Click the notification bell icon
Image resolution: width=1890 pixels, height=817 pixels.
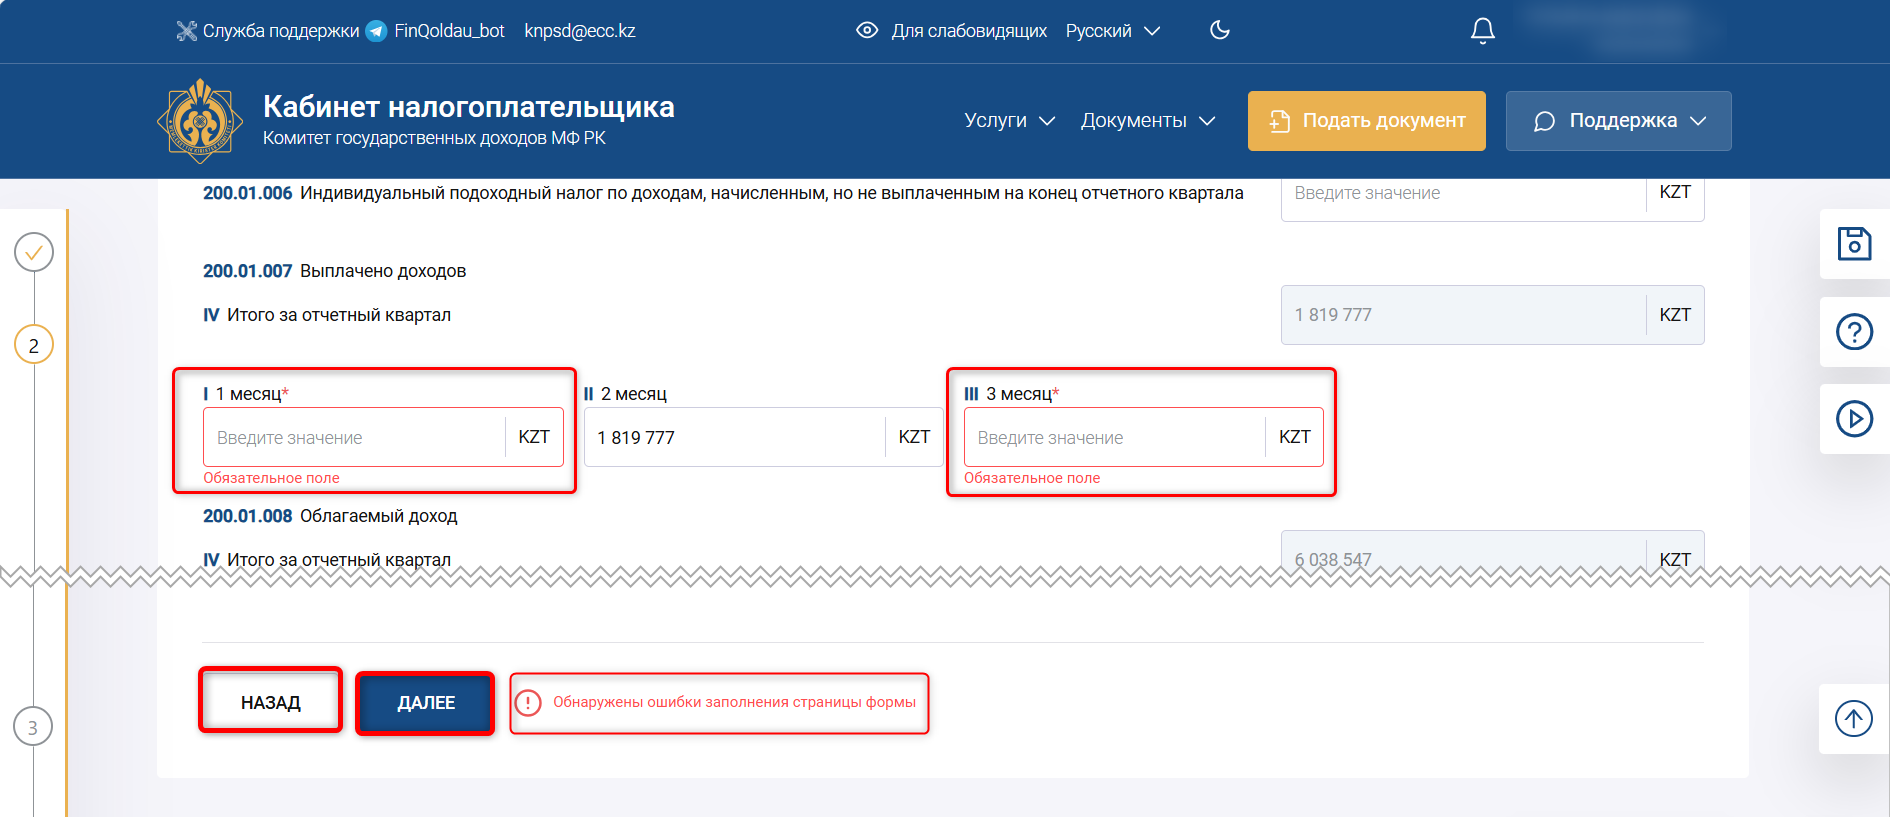tap(1482, 31)
